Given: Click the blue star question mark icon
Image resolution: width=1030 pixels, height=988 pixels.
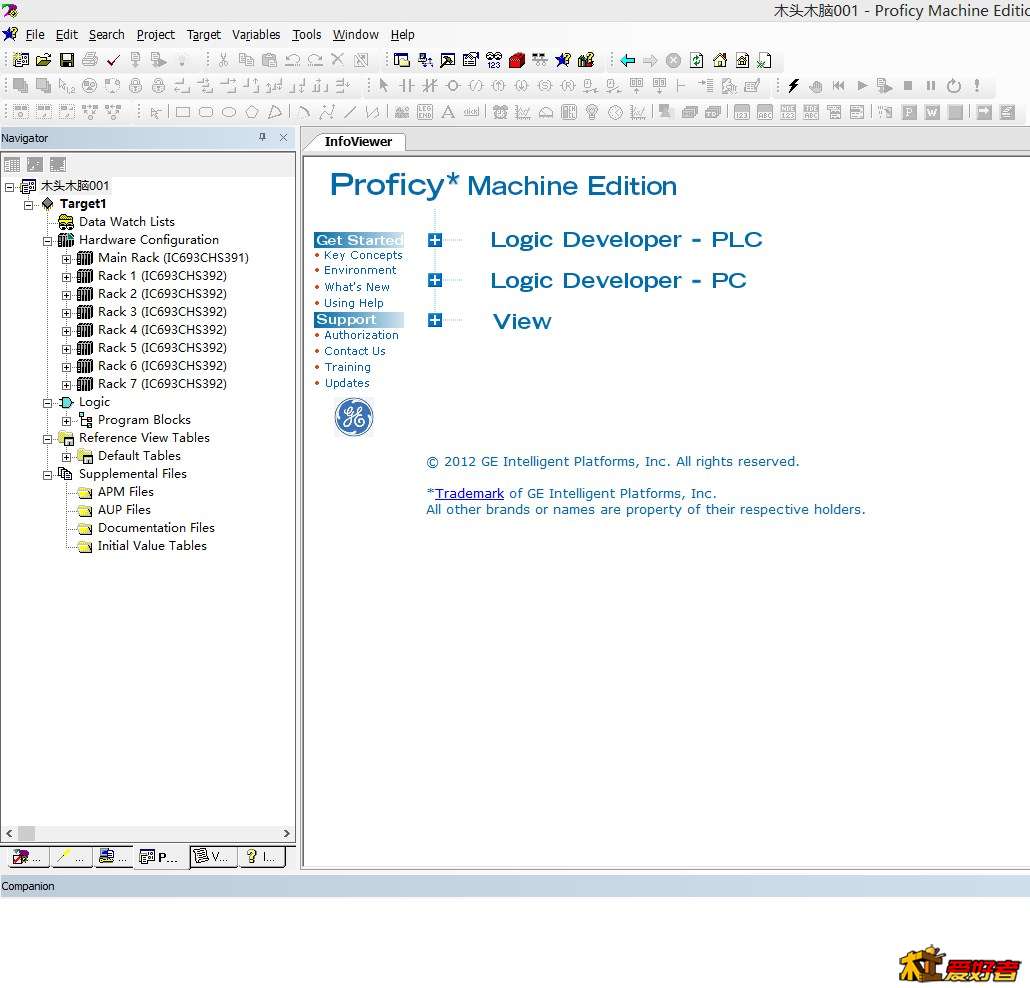Looking at the screenshot, I should coord(563,60).
